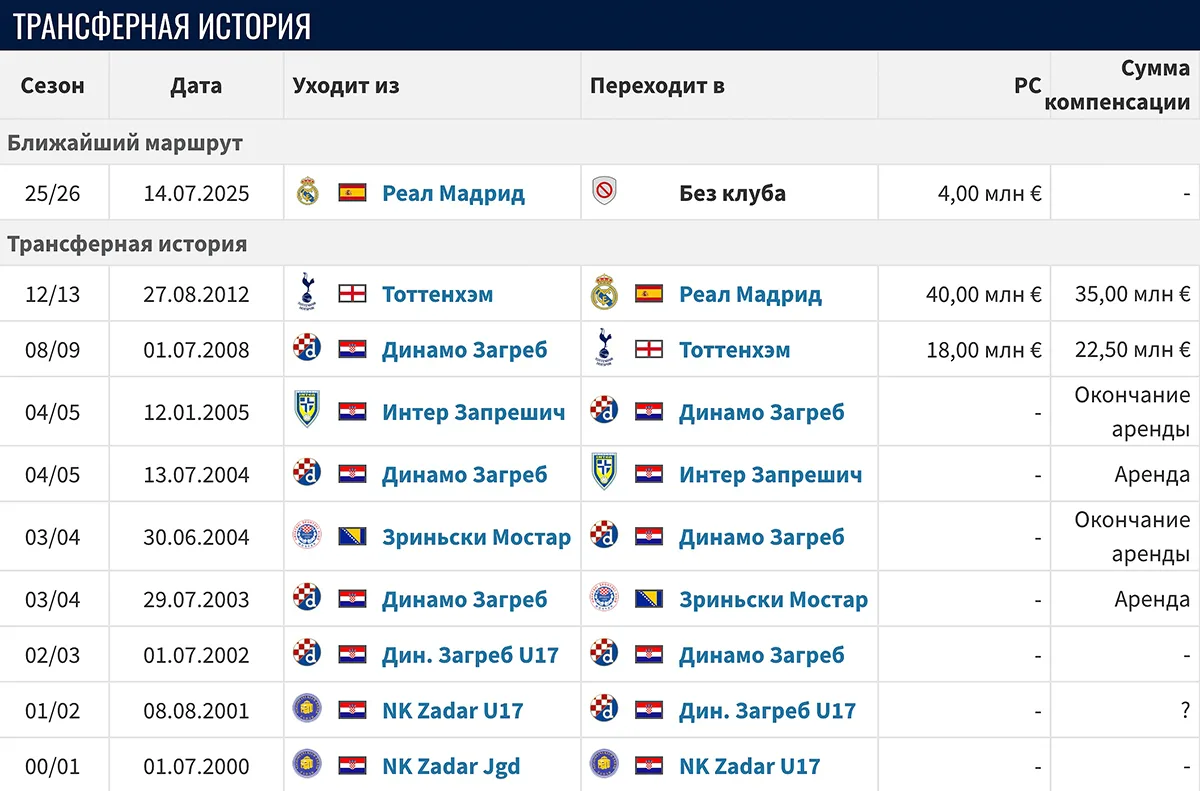Screen dimensions: 1200x791
Task: Click Zrinjski Mostar crest in 30.06.2004 row
Action: (x=307, y=536)
